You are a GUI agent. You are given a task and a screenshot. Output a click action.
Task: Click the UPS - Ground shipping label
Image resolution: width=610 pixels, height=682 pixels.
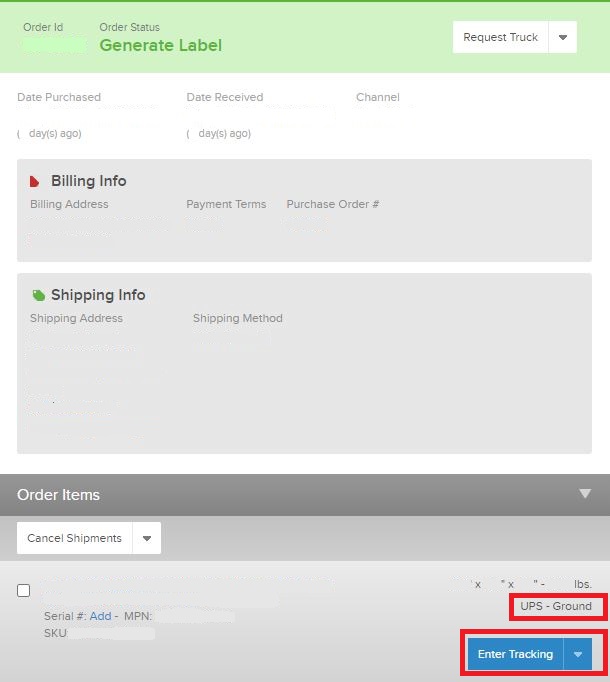click(556, 606)
